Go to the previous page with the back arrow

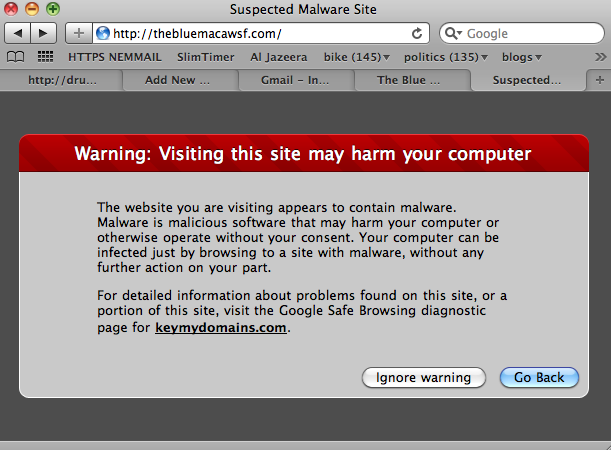(18, 34)
